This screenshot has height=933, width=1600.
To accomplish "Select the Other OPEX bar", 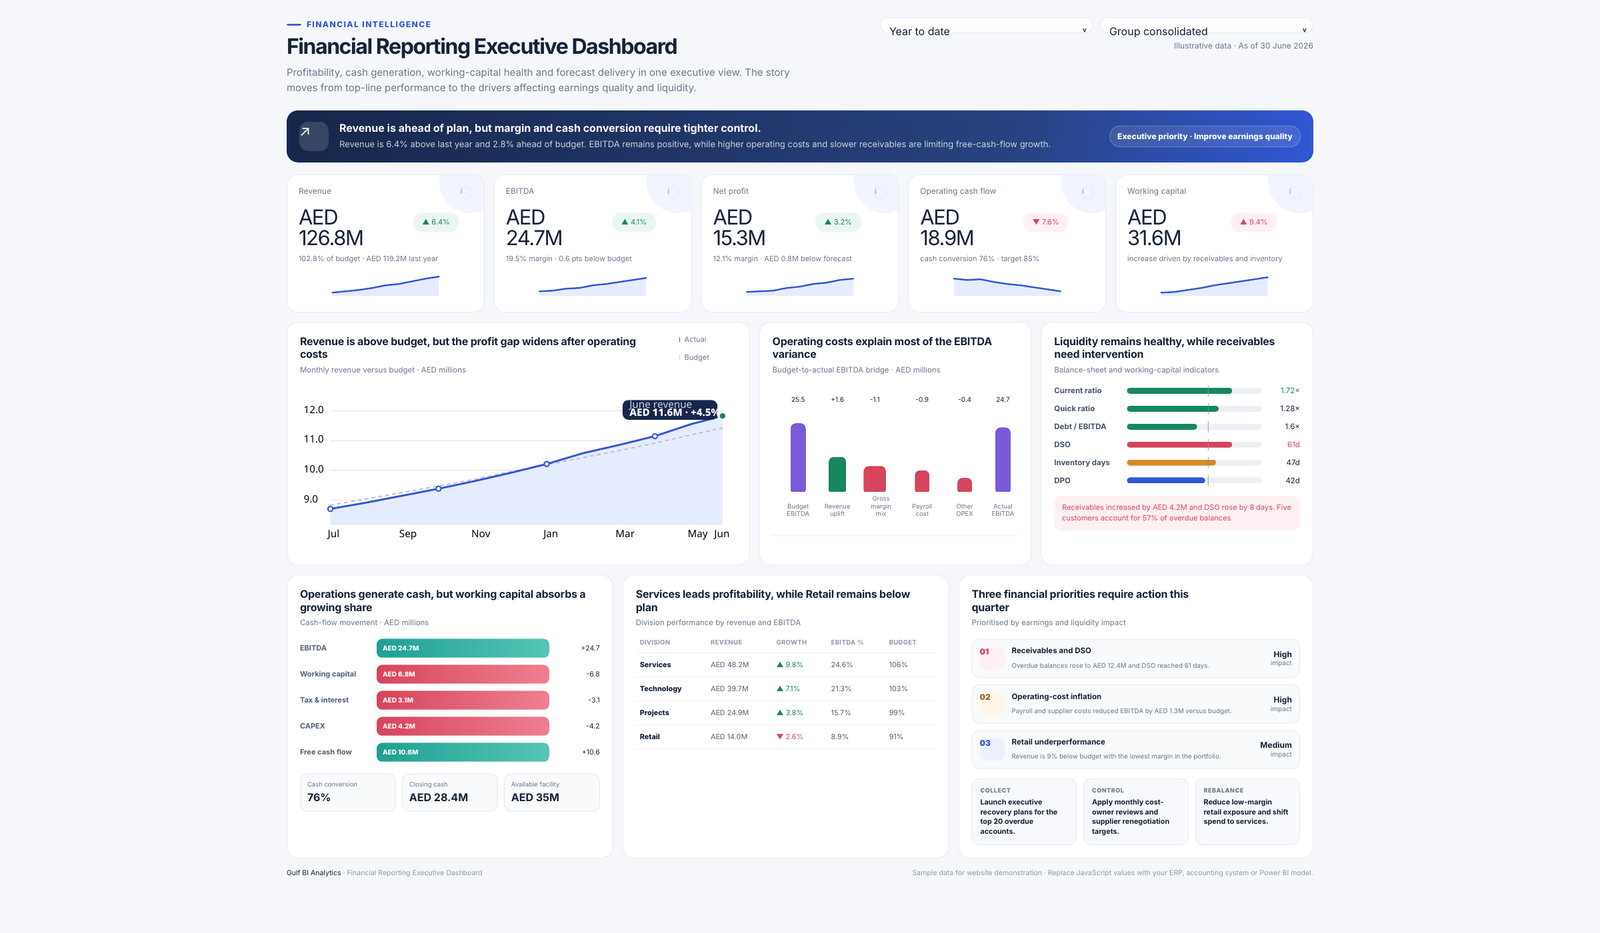I will 964,485.
